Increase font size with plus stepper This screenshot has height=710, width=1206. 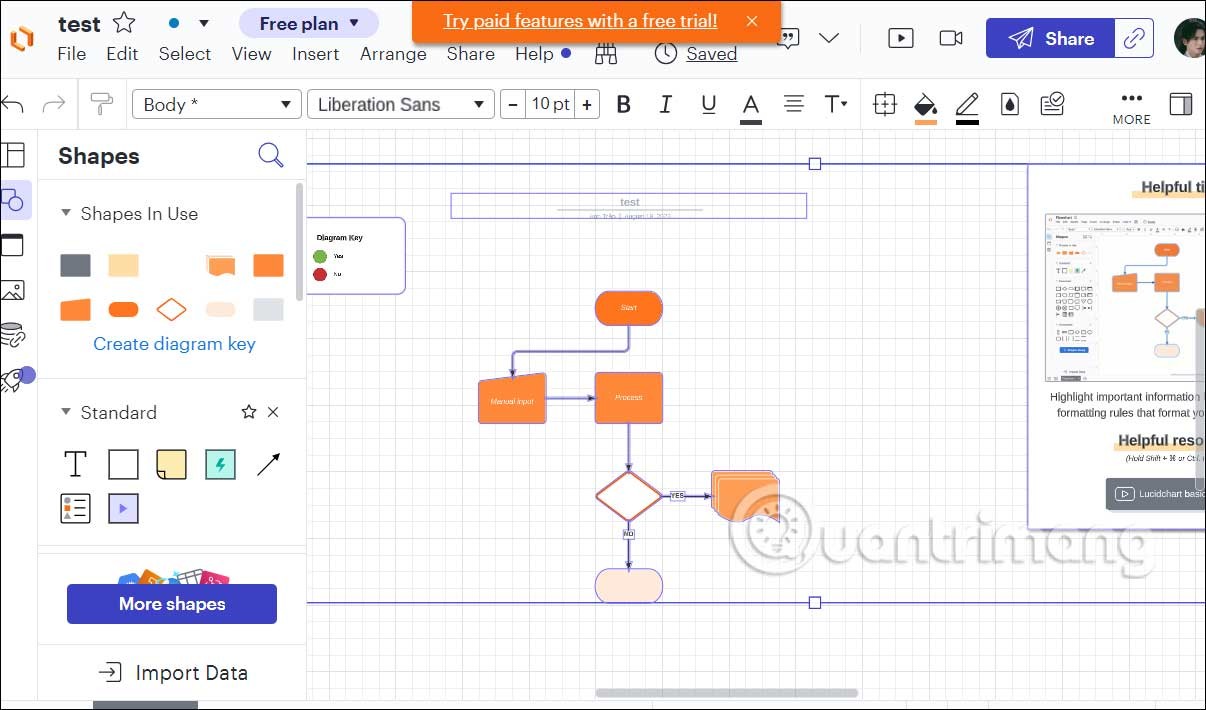click(x=587, y=104)
